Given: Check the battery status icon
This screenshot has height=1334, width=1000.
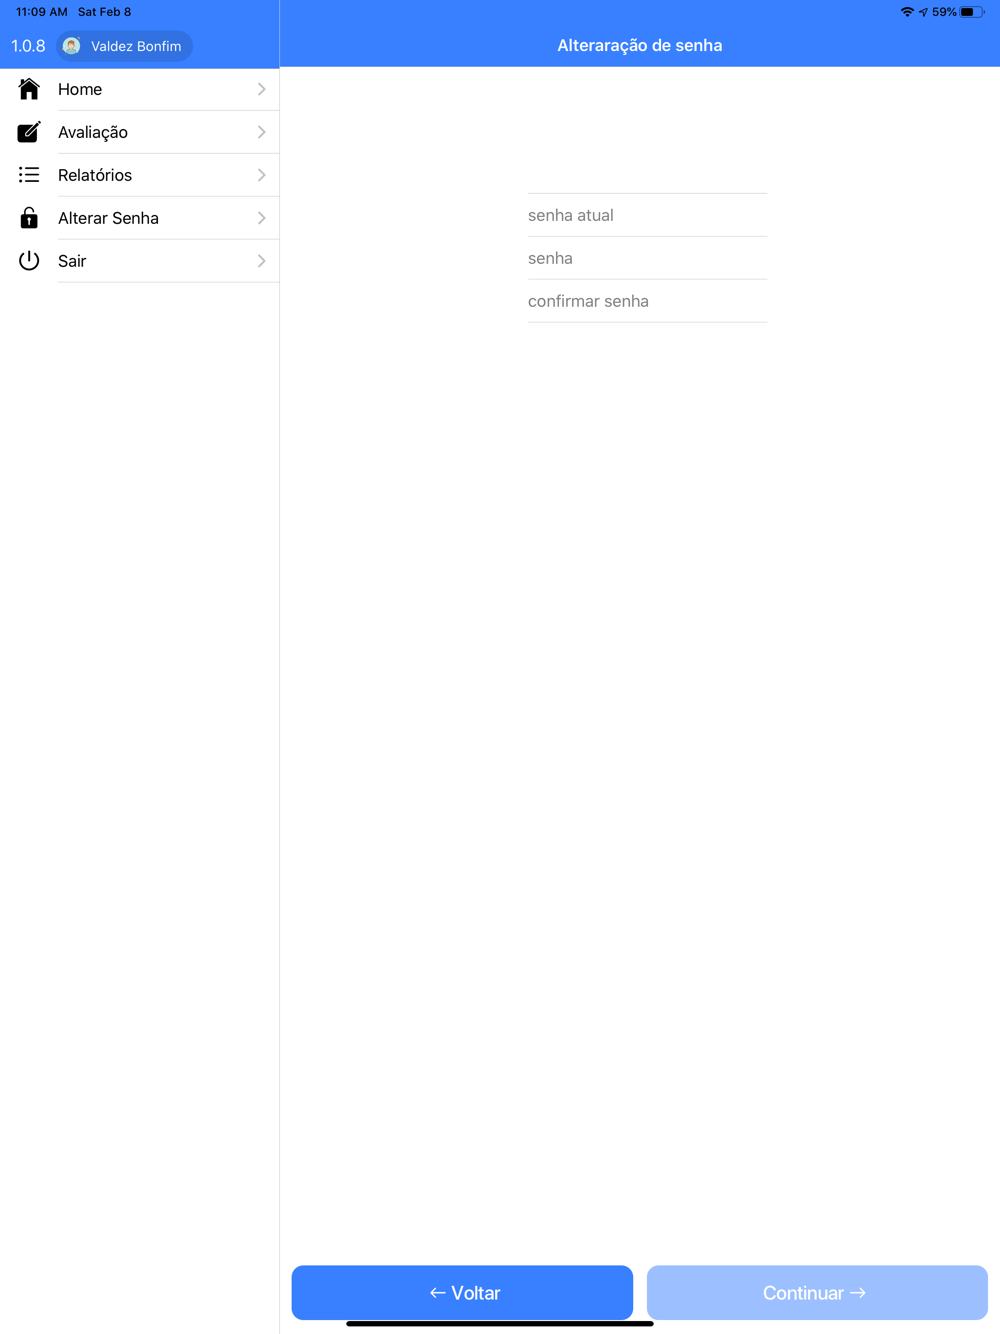Looking at the screenshot, I should (972, 12).
